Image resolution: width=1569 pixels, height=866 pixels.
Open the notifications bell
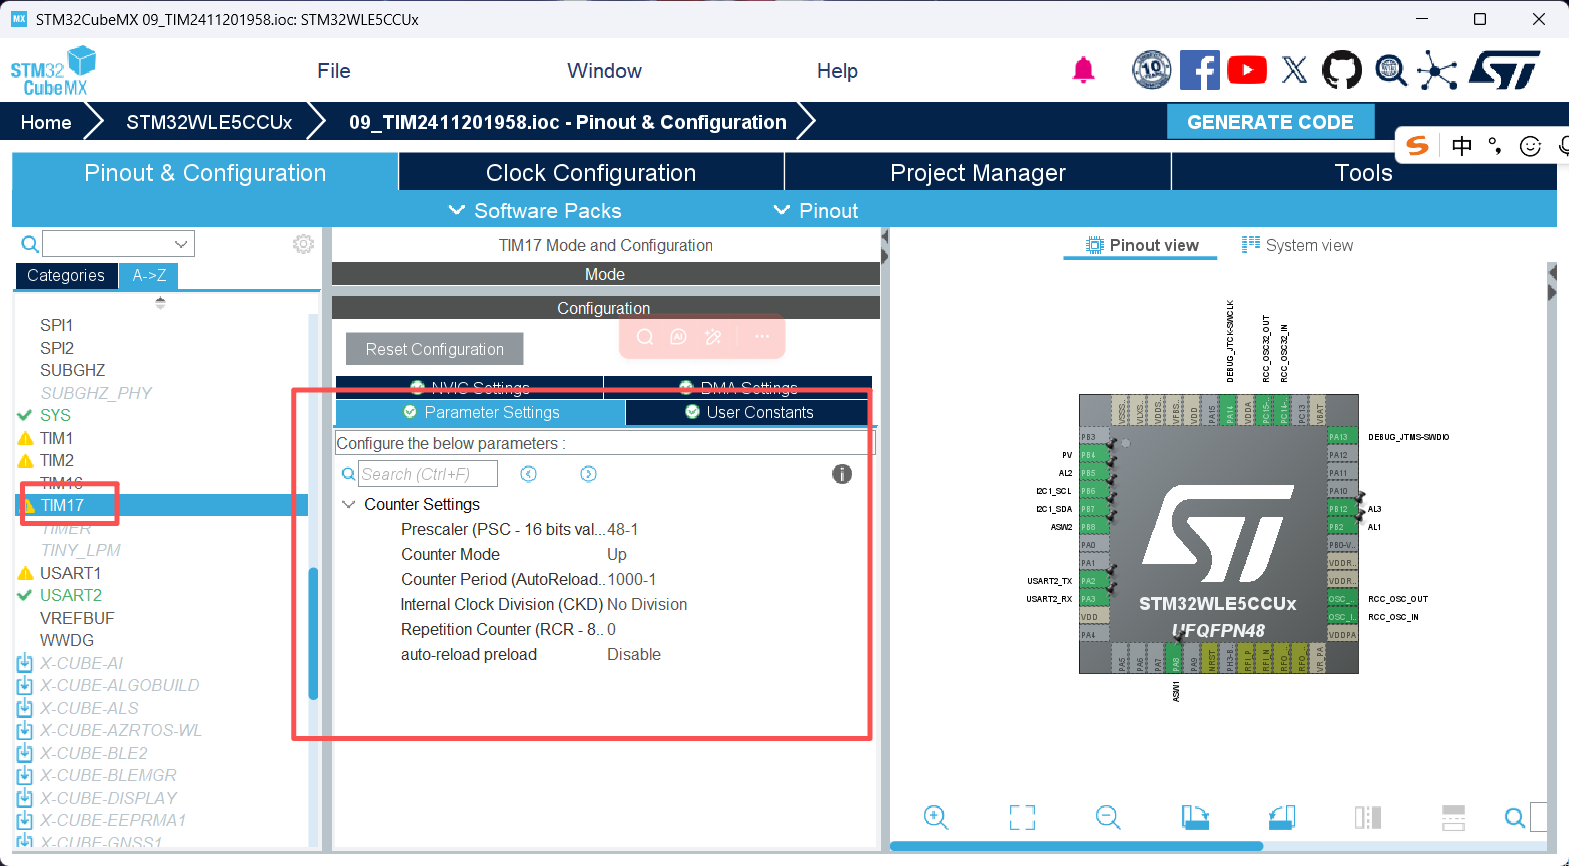coord(1083,70)
